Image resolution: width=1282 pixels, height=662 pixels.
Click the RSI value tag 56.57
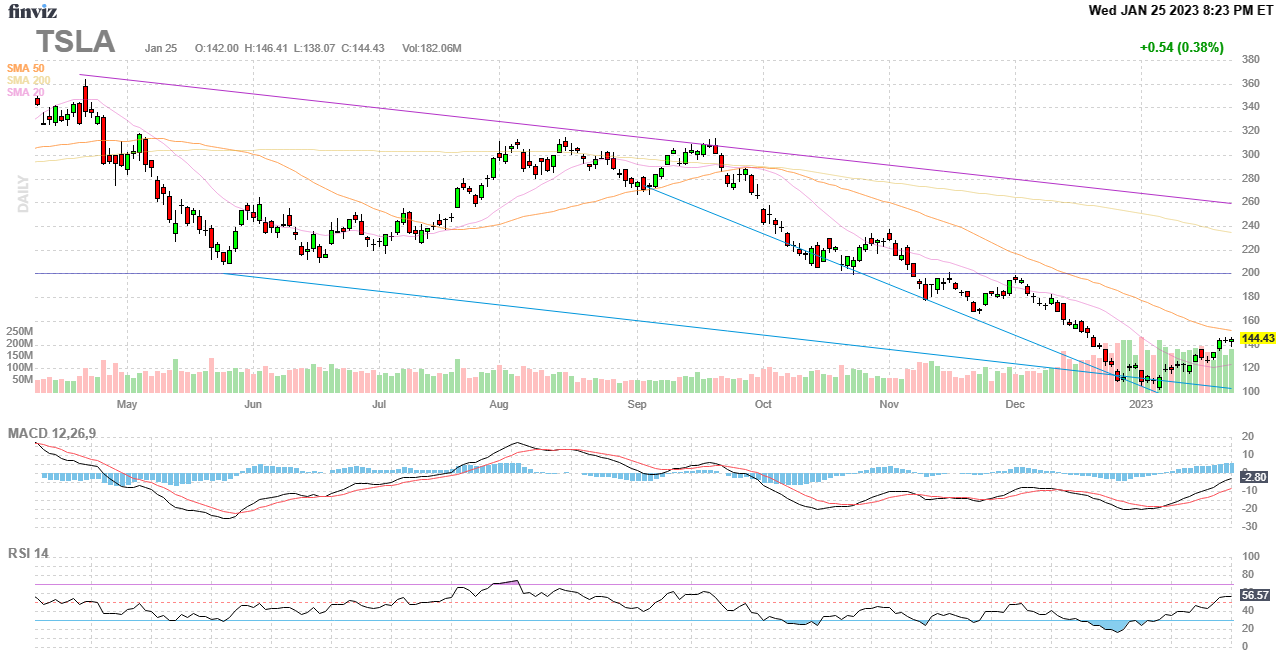(1255, 595)
